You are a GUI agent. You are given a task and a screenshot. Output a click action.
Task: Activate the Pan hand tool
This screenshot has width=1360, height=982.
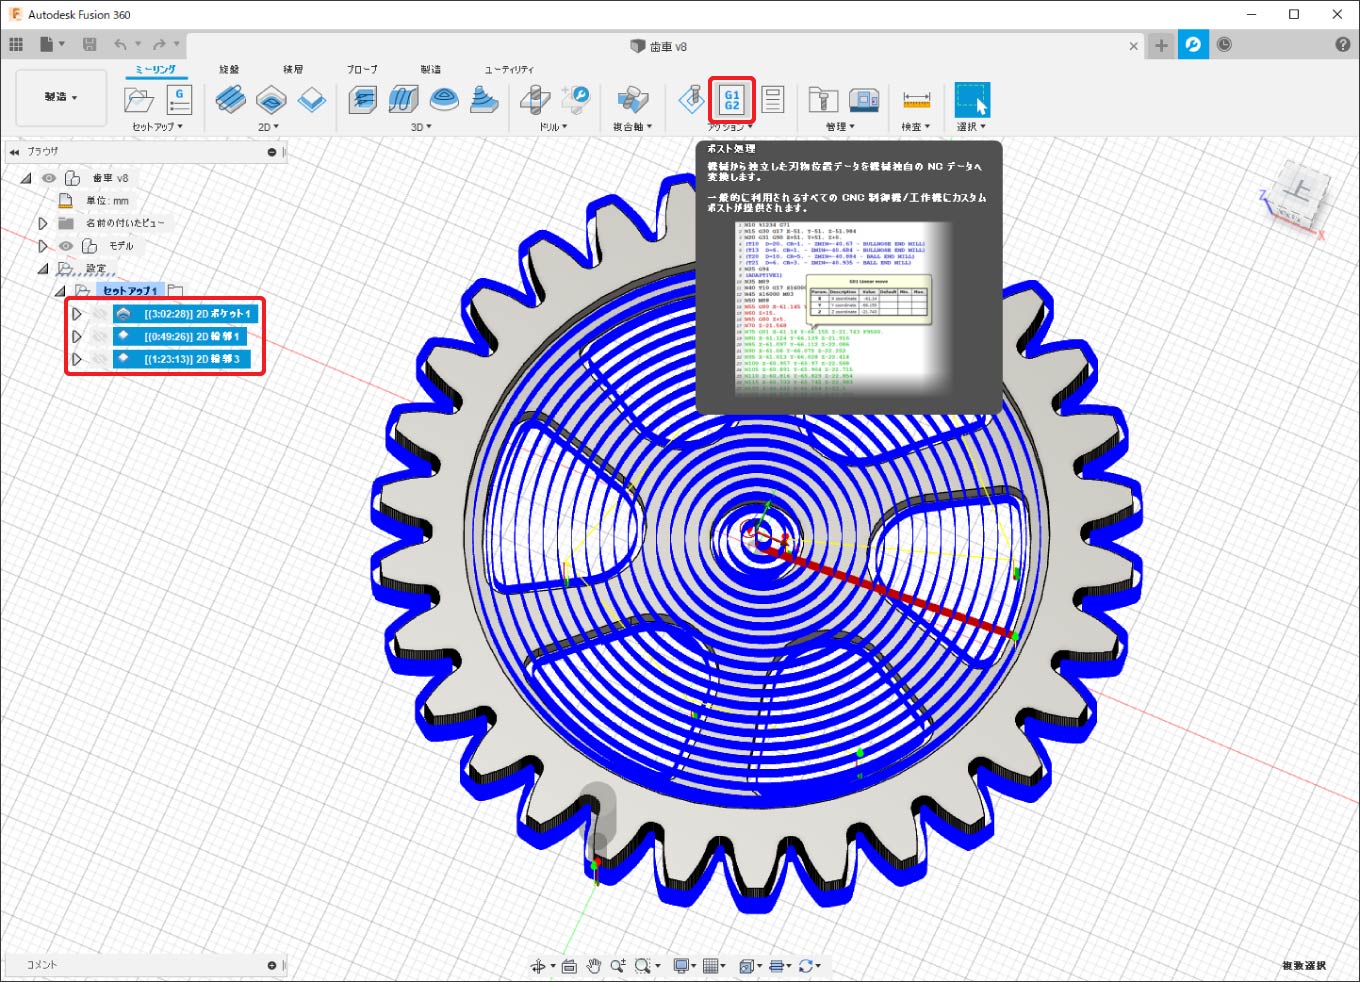pos(593,965)
